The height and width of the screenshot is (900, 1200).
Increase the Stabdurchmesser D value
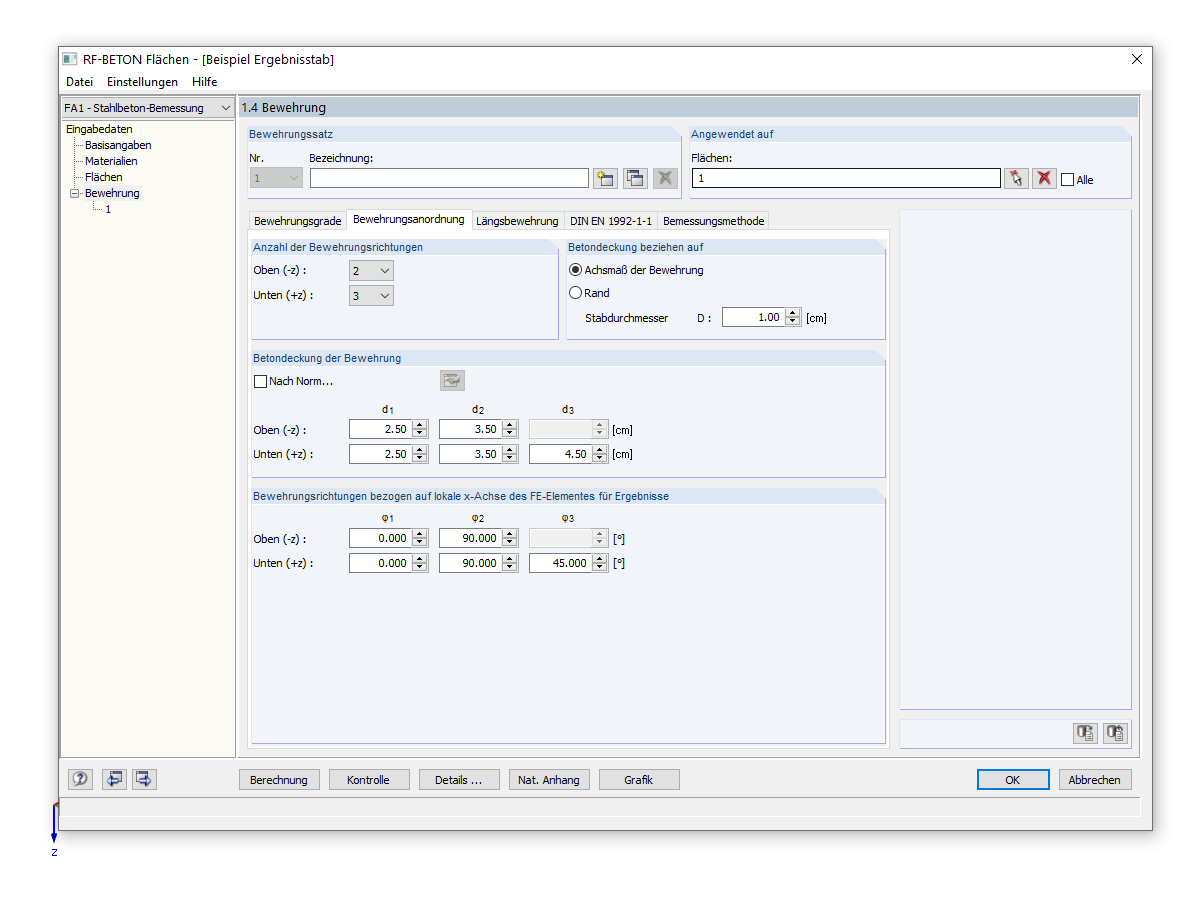[793, 313]
